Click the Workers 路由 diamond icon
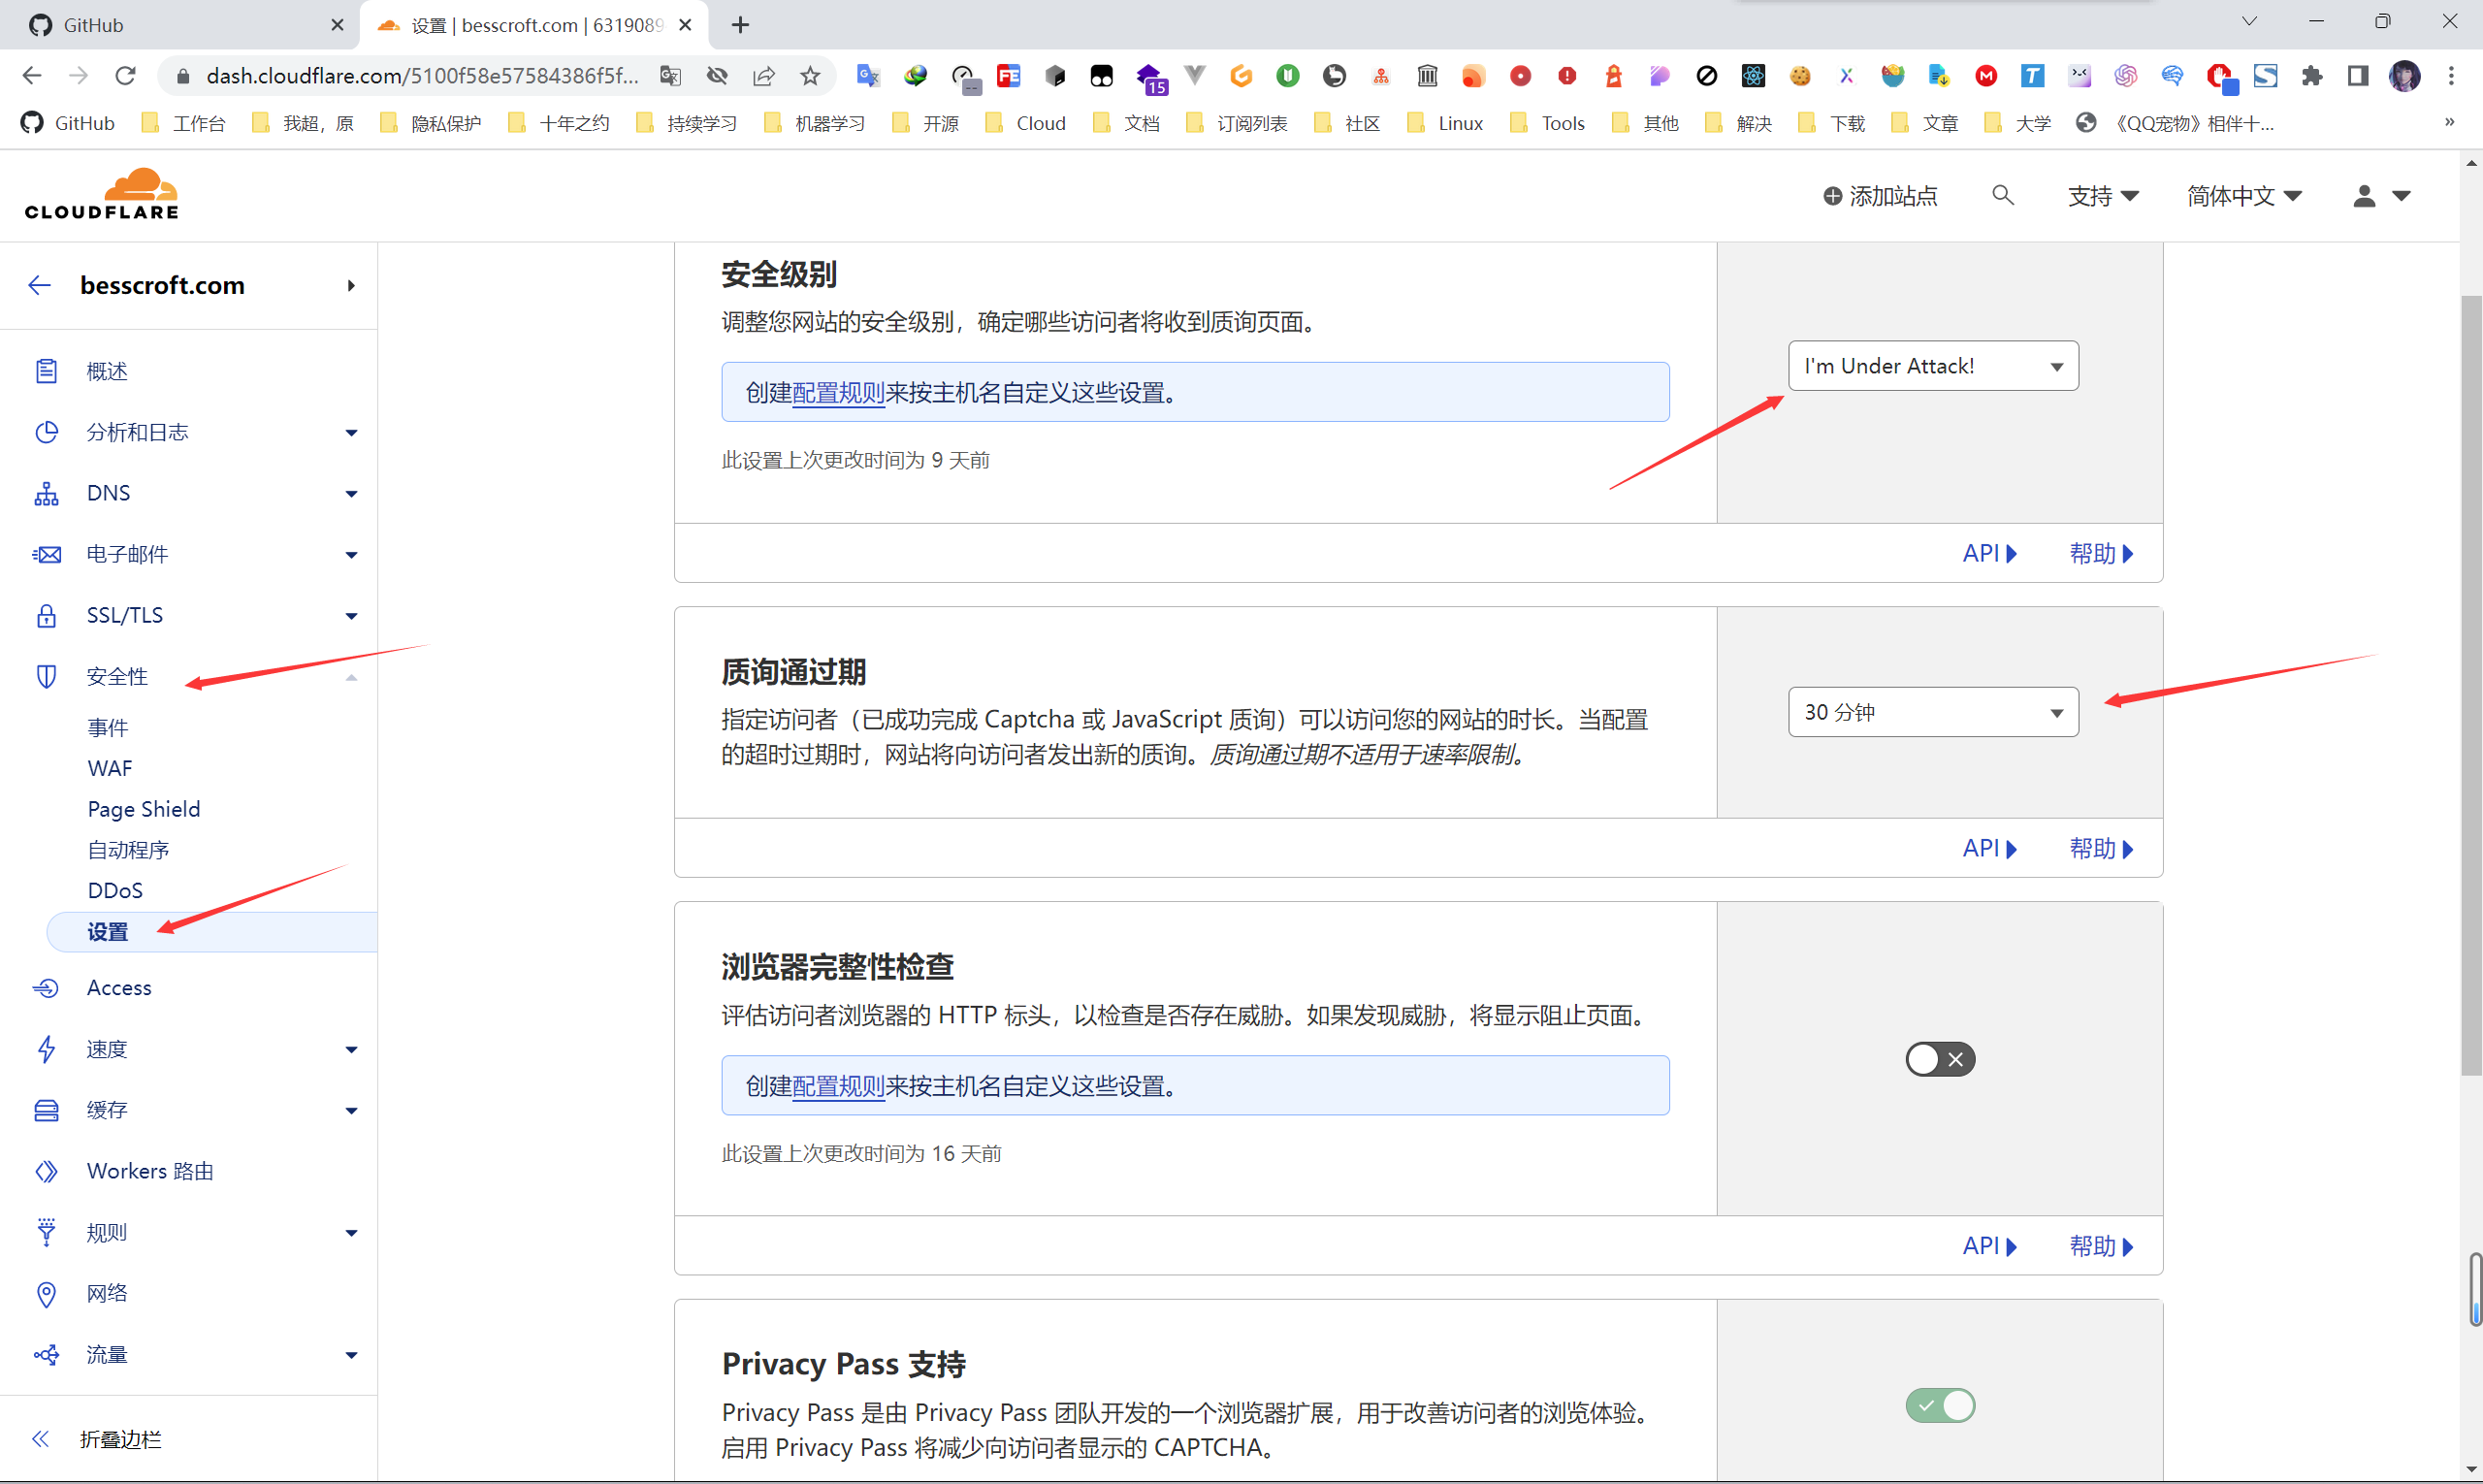This screenshot has width=2483, height=1484. tap(46, 1171)
